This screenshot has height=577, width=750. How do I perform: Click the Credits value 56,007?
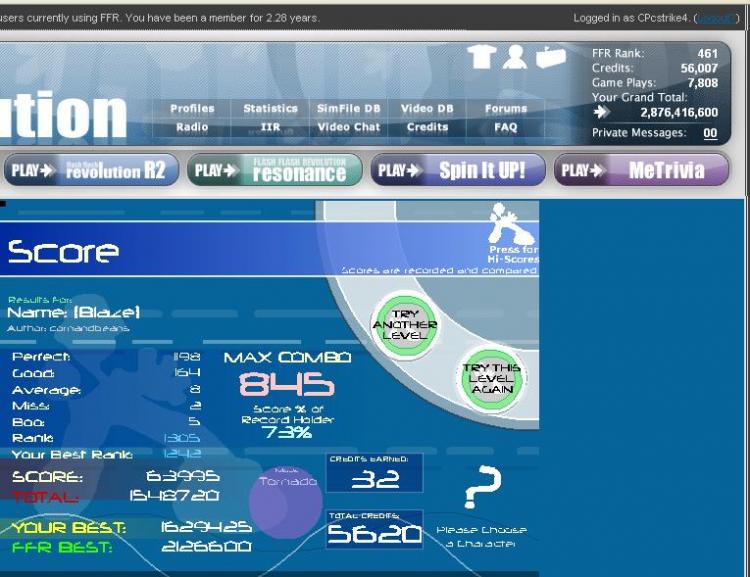pos(699,68)
